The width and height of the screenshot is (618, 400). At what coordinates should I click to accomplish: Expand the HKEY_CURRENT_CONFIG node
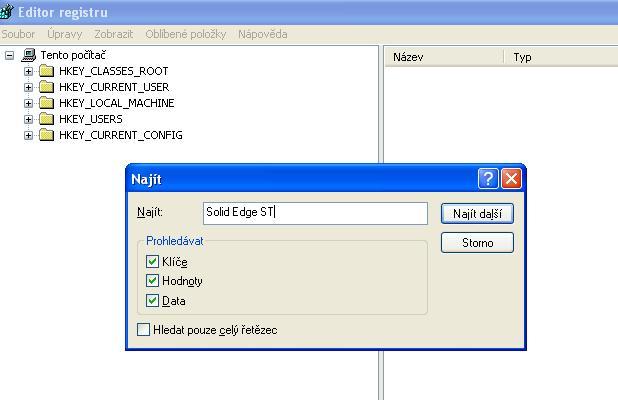point(28,135)
